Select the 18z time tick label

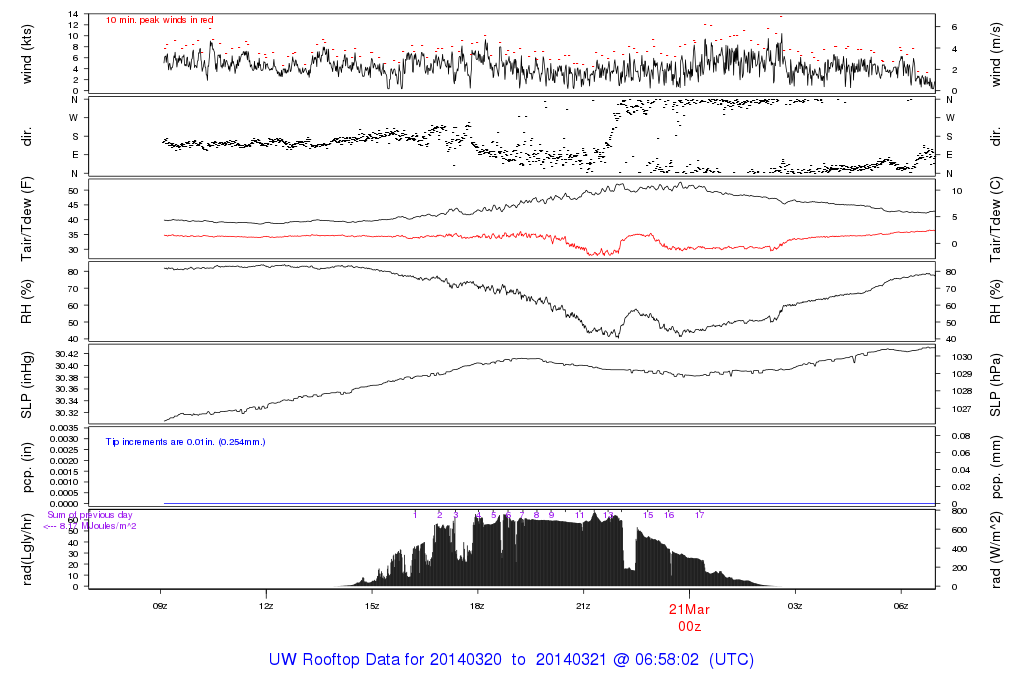pyautogui.click(x=477, y=606)
